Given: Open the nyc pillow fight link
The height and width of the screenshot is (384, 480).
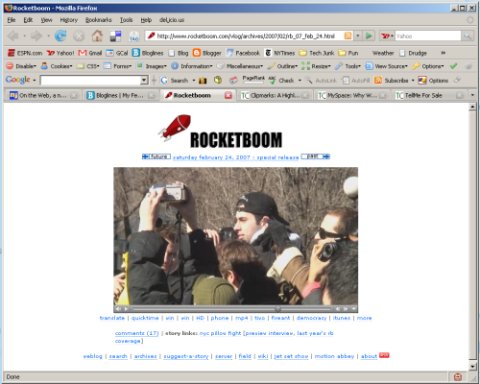Looking at the screenshot, I should pos(220,333).
